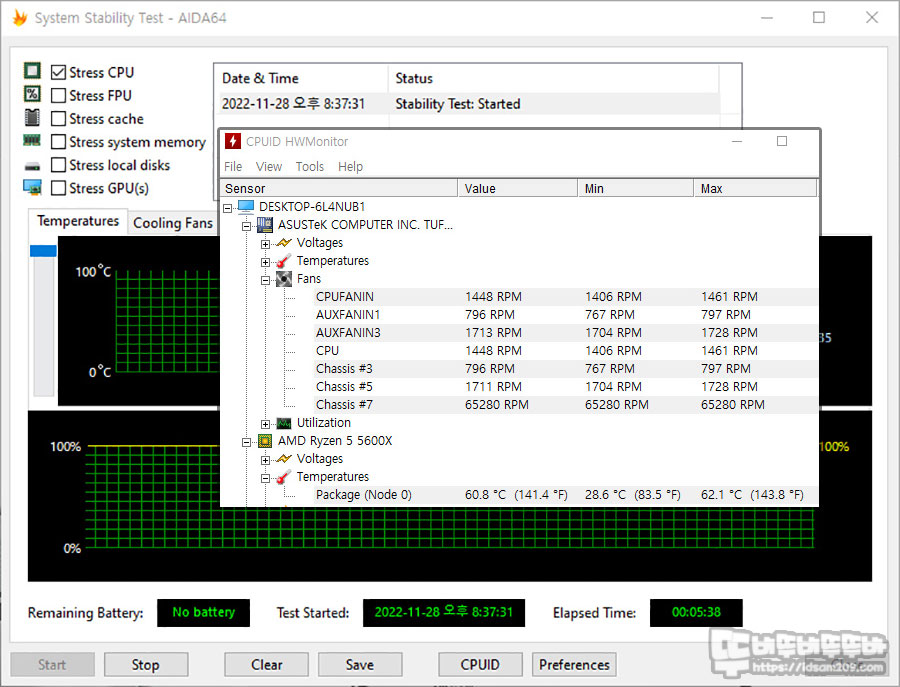Select the Chassis #3 fan row
900x687 pixels.
tap(565, 368)
